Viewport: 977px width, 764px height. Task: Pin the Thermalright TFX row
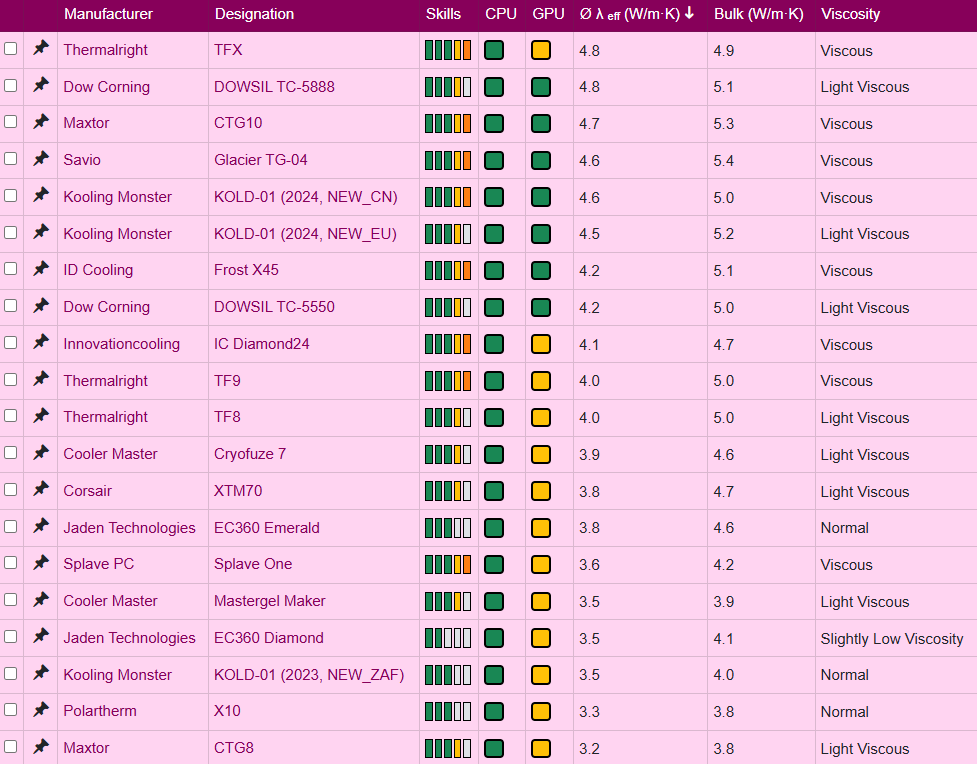click(x=41, y=48)
